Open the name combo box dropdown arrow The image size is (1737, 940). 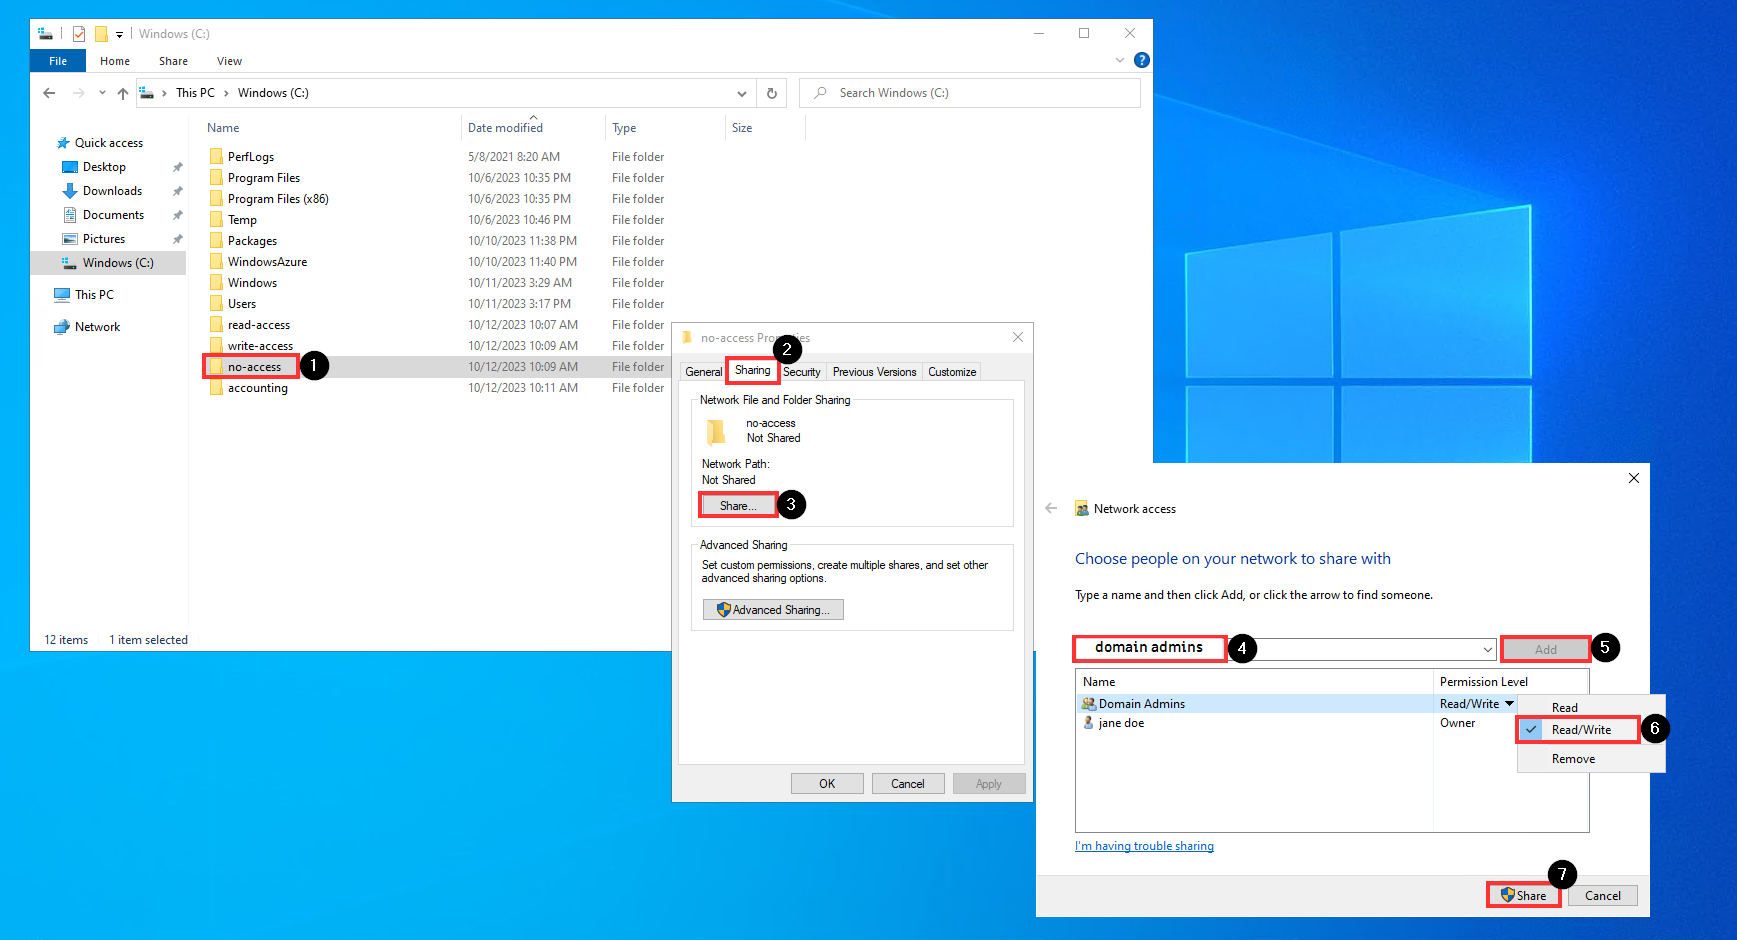[1487, 650]
